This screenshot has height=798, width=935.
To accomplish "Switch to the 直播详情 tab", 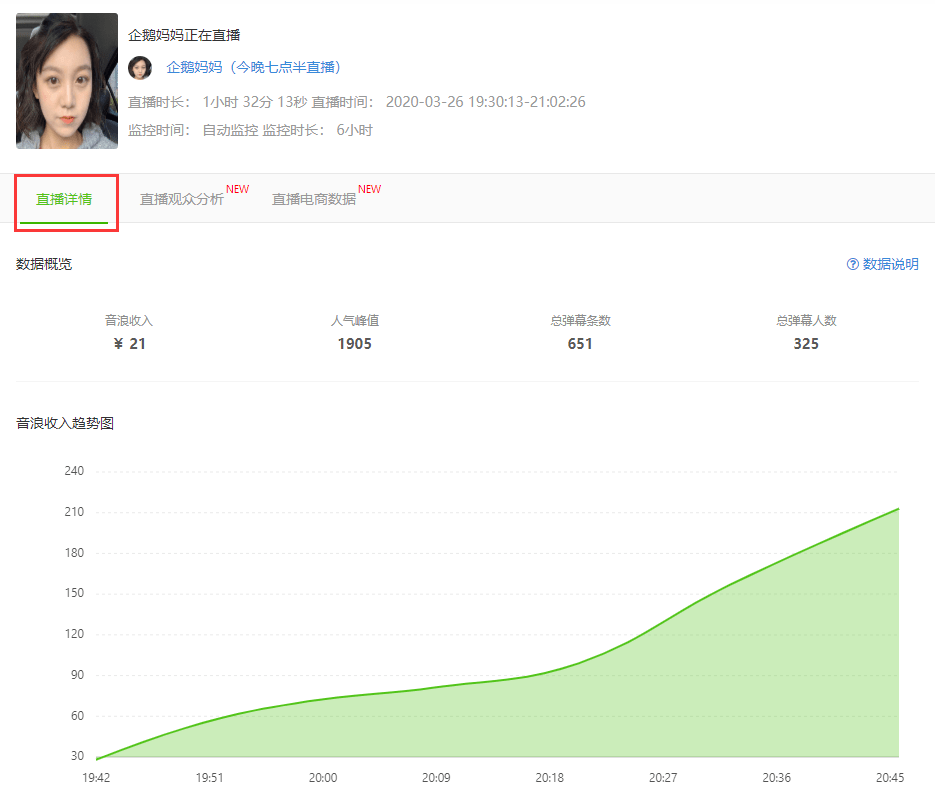I will point(64,199).
